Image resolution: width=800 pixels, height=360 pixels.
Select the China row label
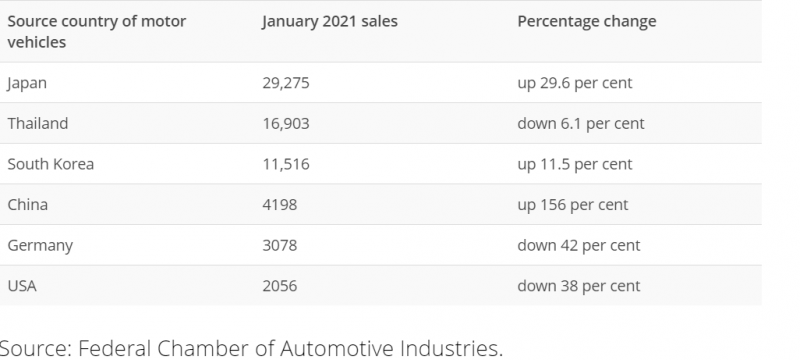tap(28, 204)
